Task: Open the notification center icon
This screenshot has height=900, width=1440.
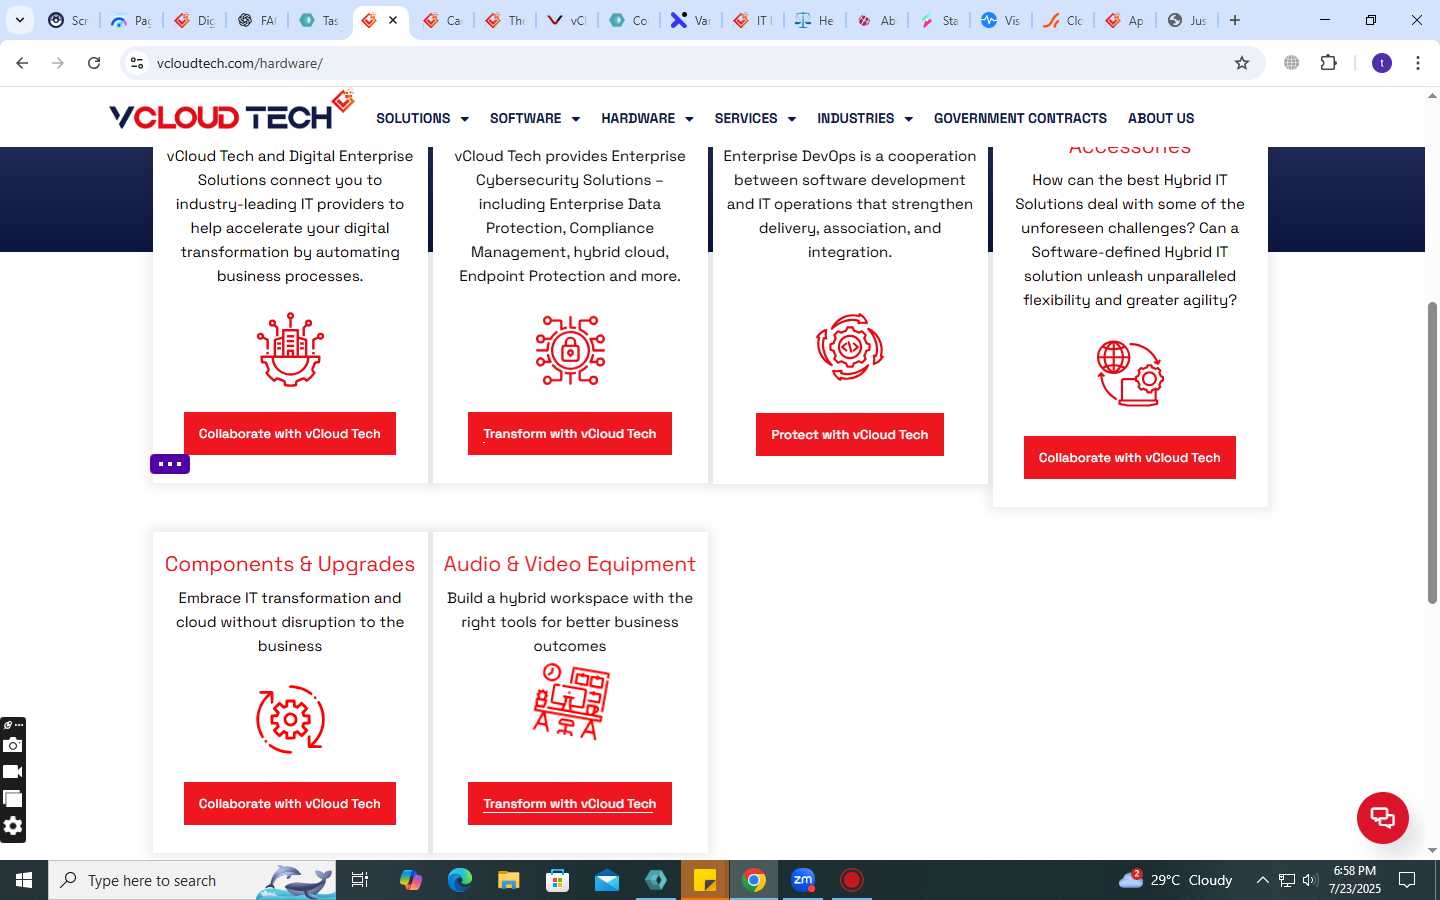Action: click(x=1407, y=880)
